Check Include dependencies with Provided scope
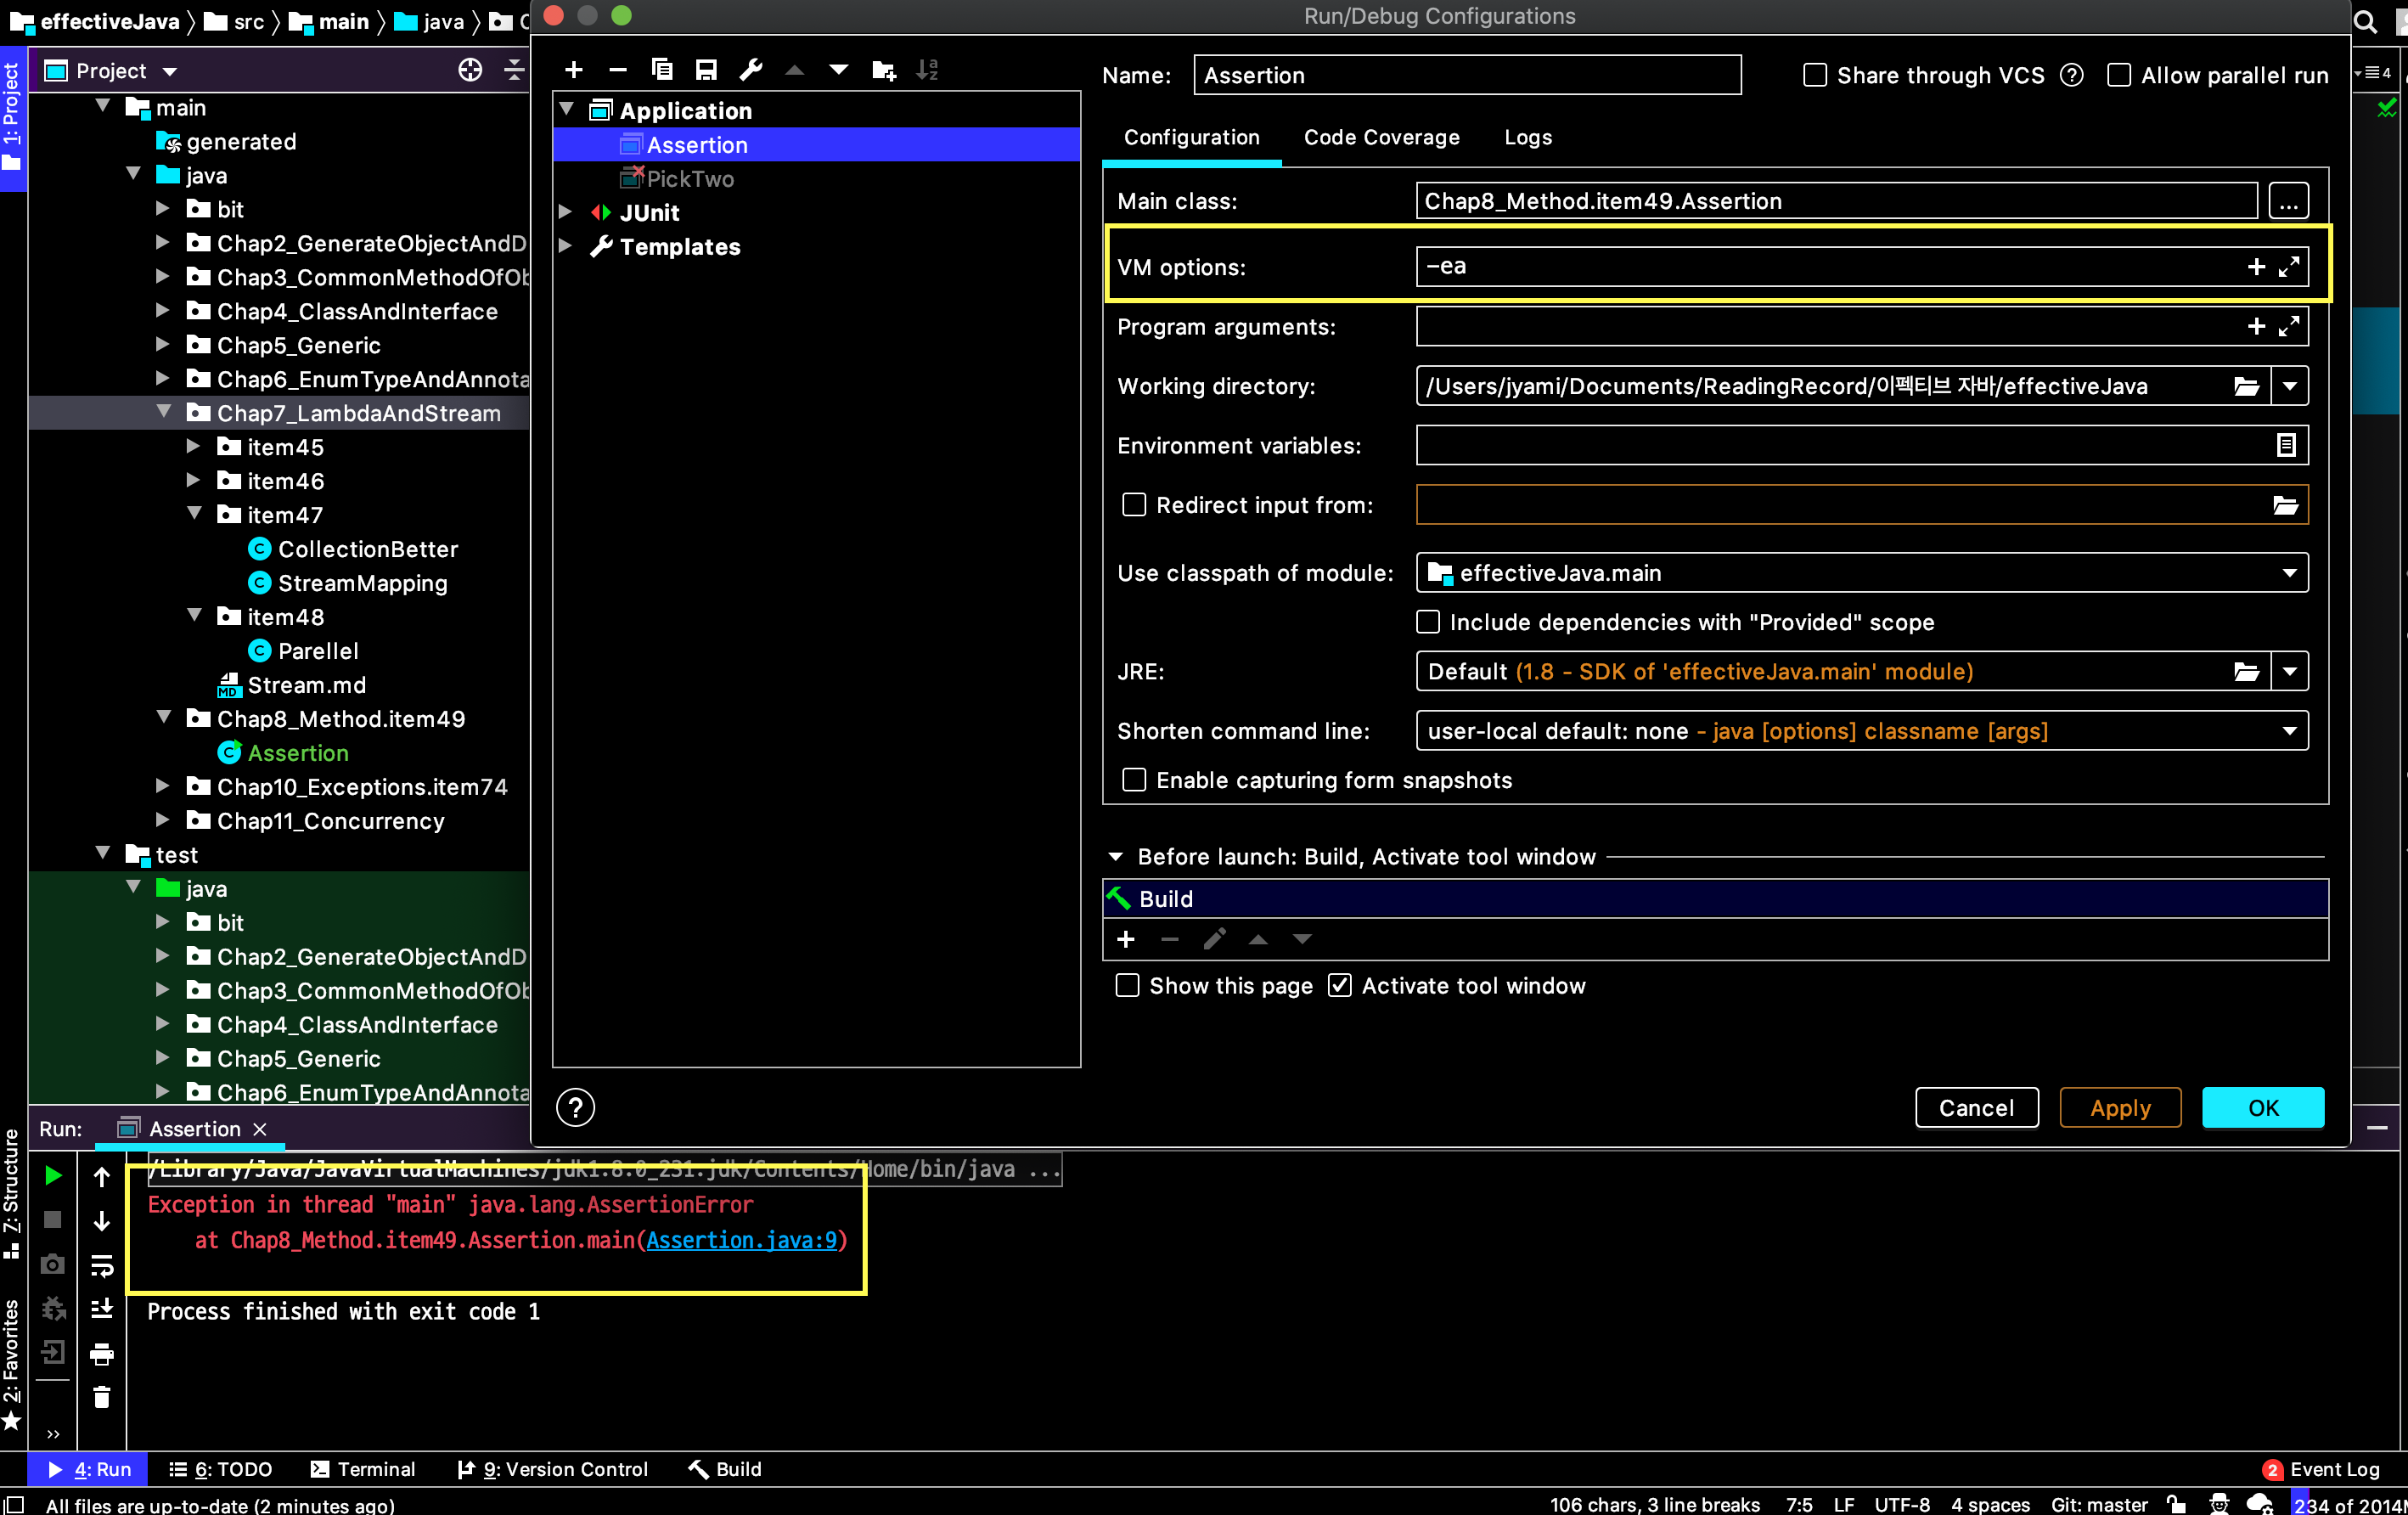 (1428, 622)
